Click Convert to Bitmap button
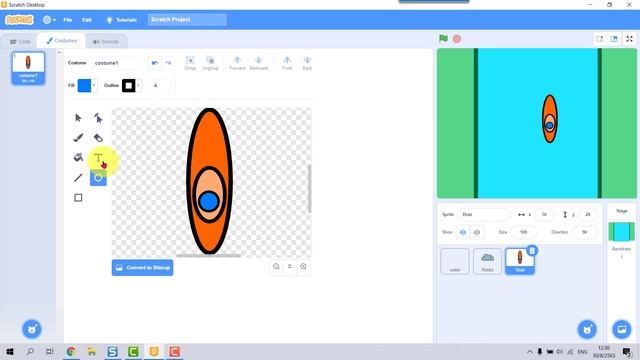 [x=142, y=268]
